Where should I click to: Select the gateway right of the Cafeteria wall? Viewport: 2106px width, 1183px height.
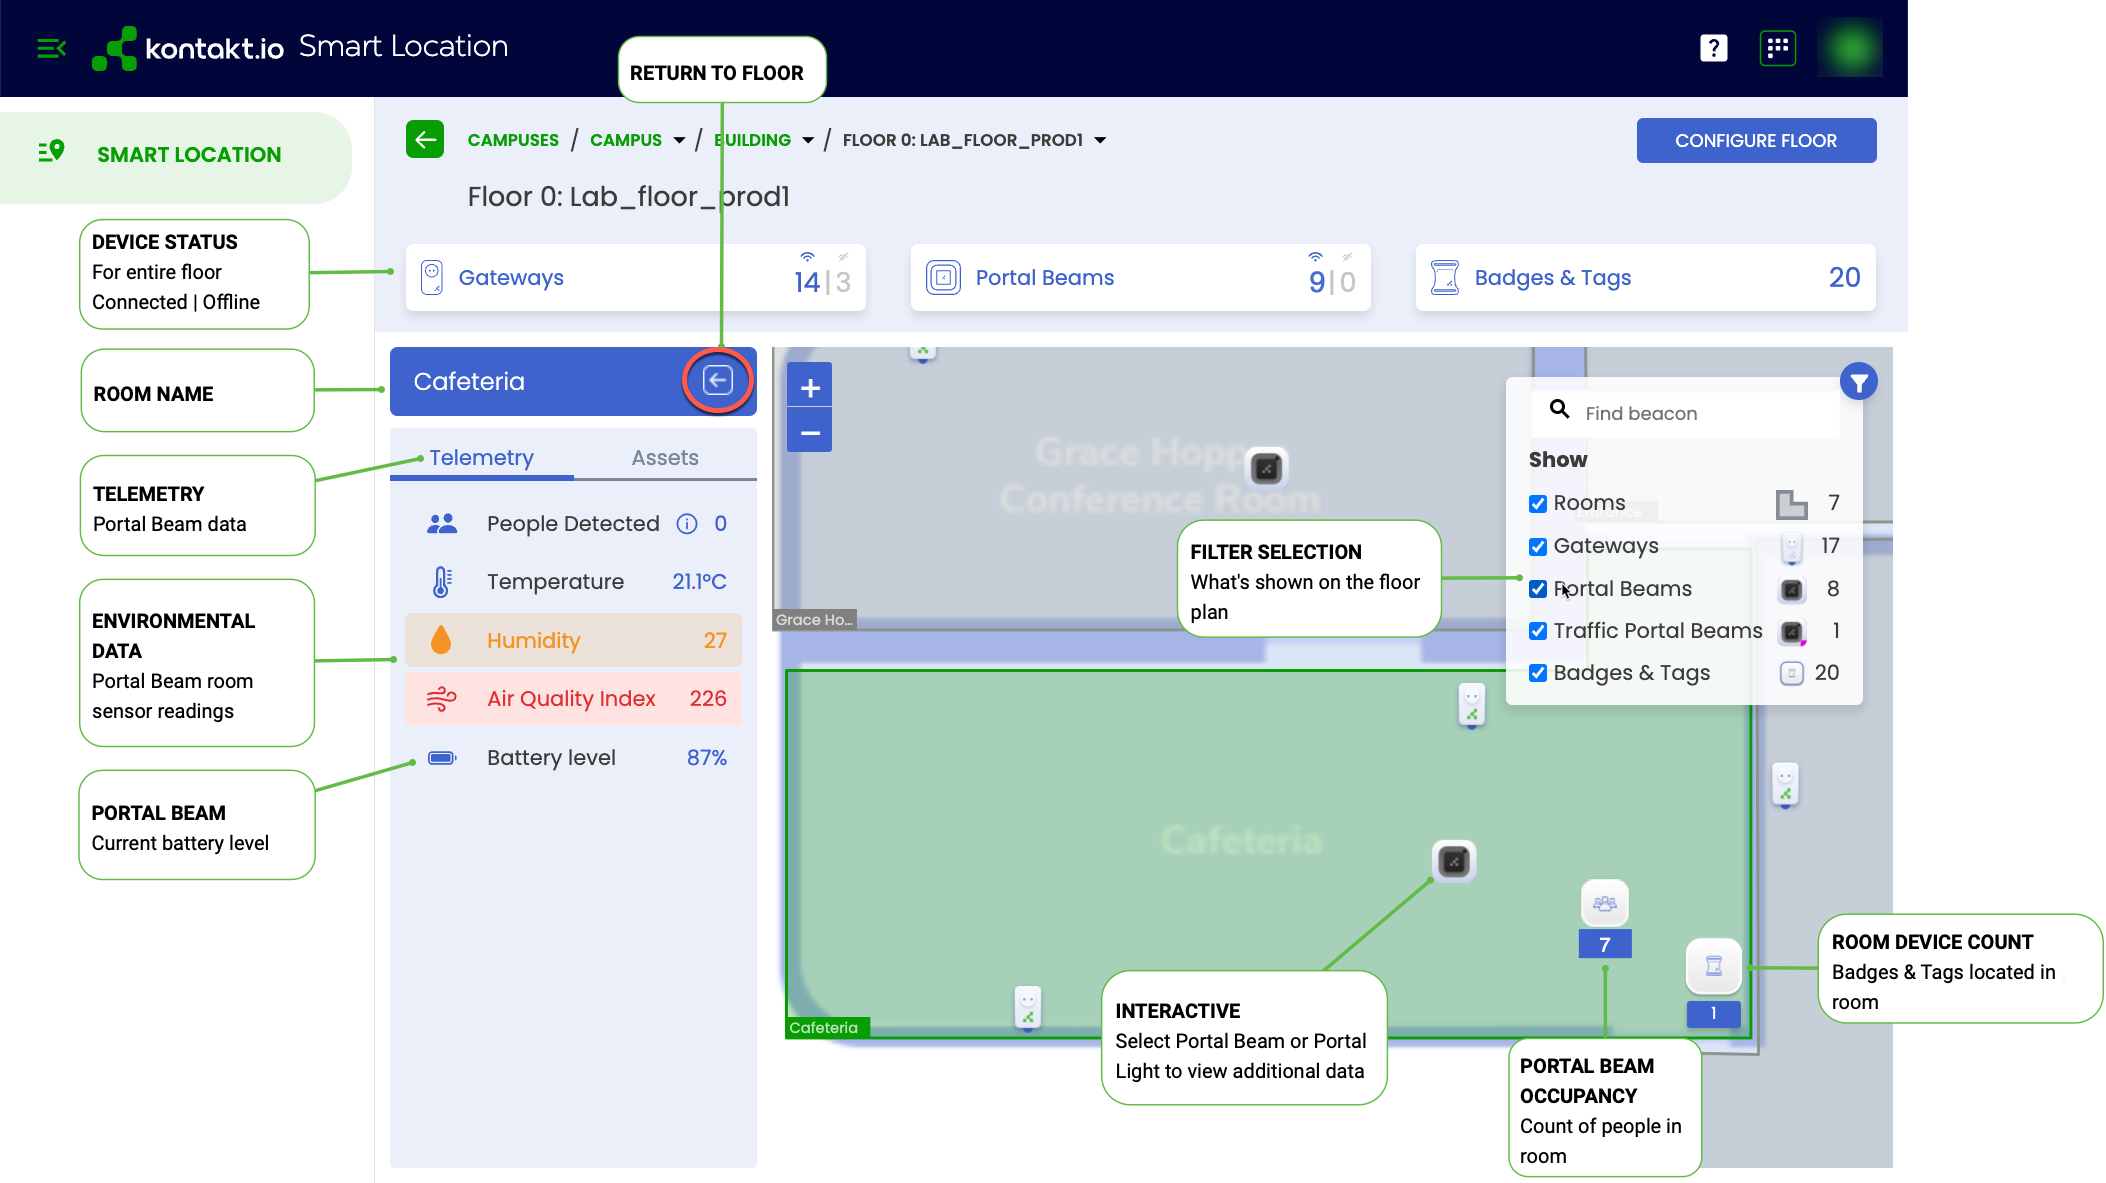point(1785,785)
